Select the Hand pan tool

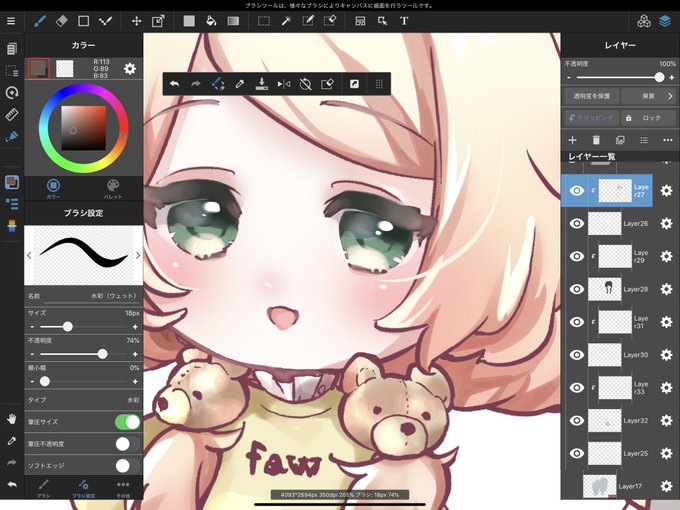pos(12,419)
